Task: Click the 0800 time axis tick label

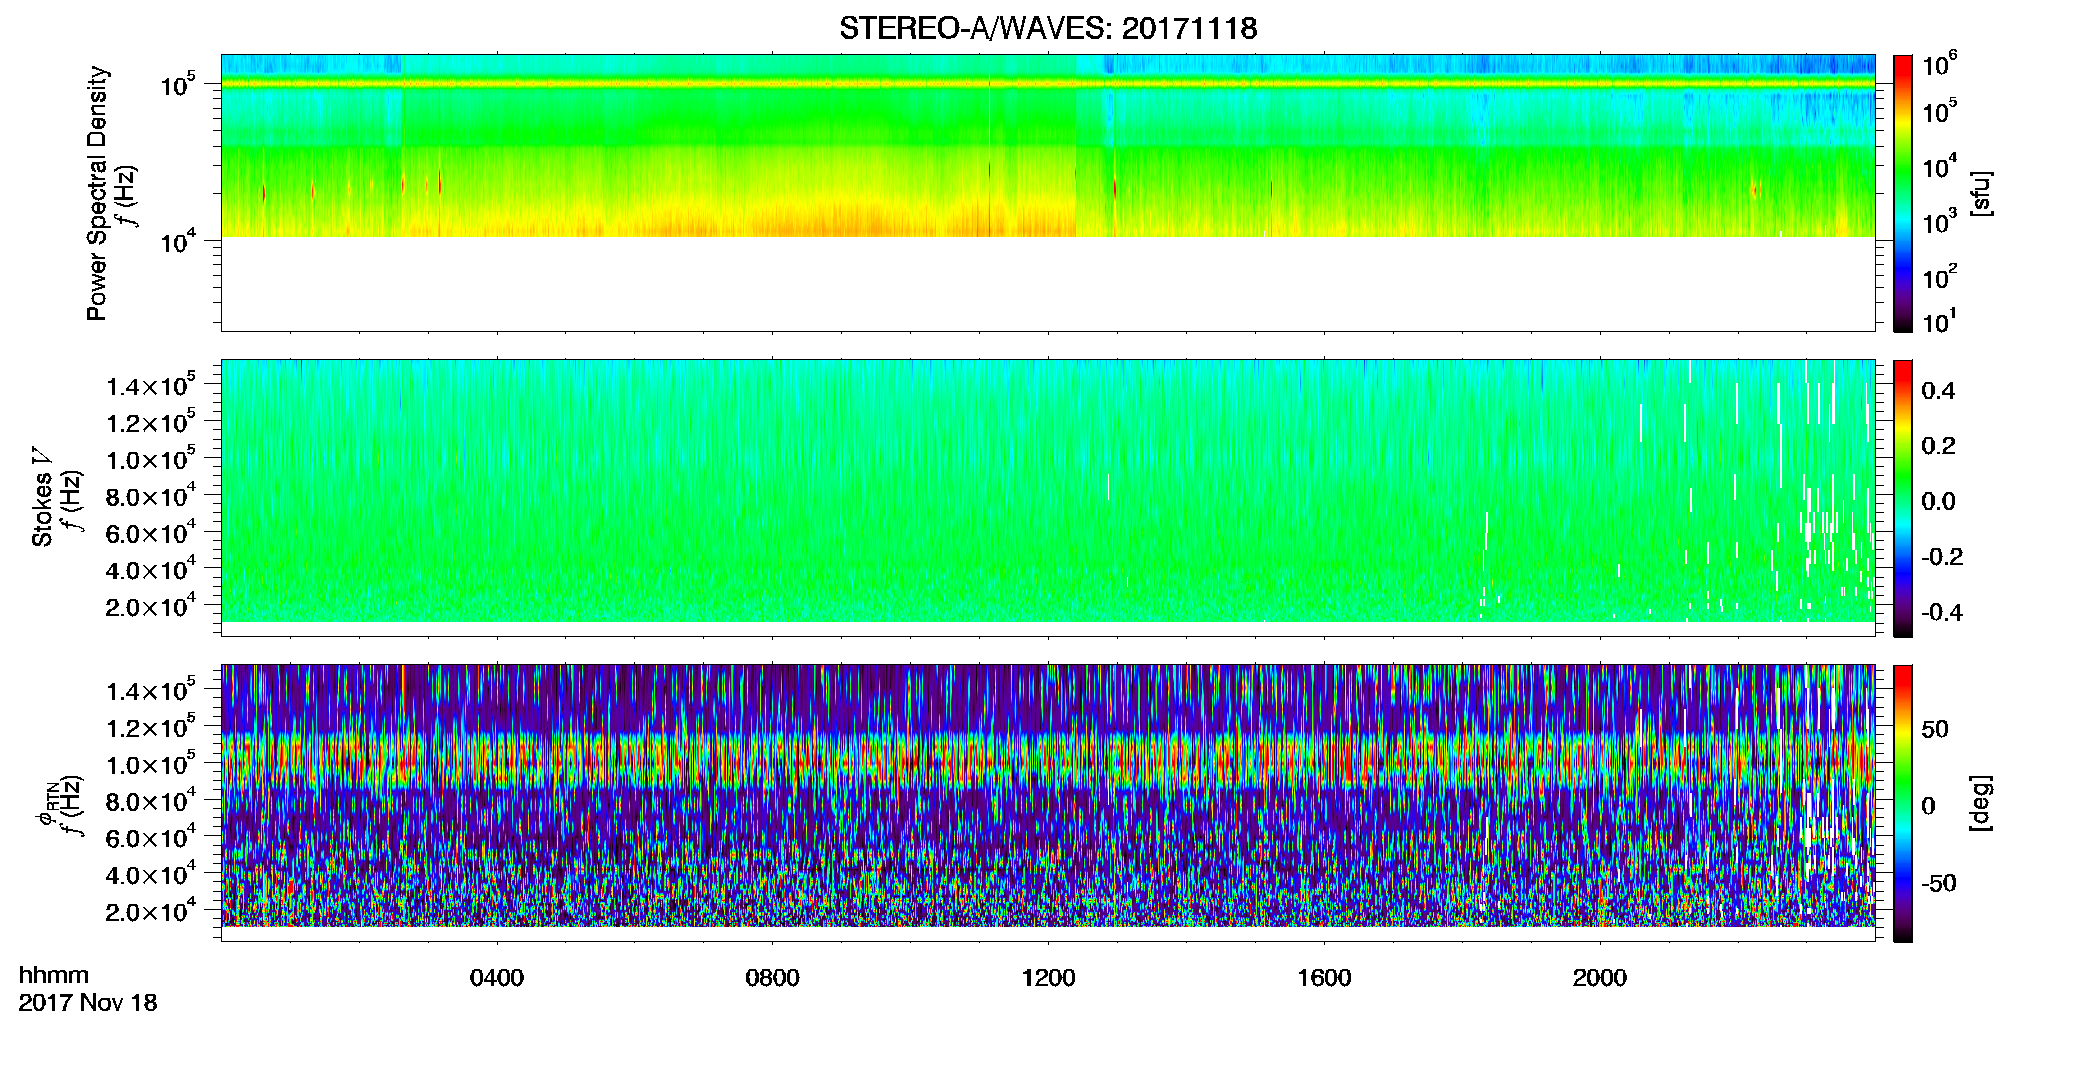Action: click(x=772, y=978)
